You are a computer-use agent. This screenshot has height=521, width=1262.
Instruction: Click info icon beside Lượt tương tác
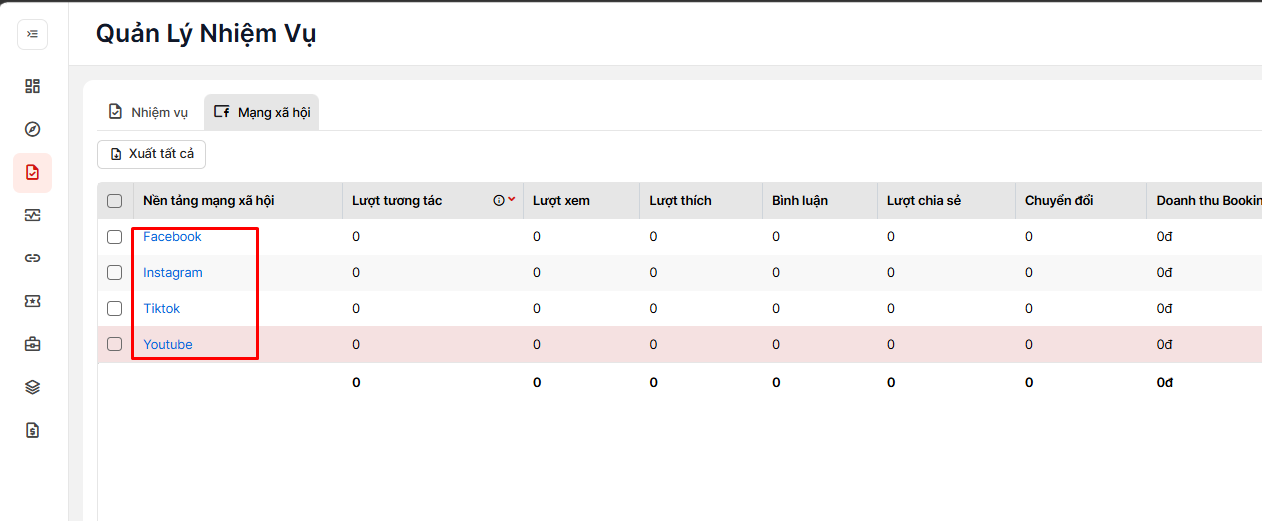tap(499, 200)
